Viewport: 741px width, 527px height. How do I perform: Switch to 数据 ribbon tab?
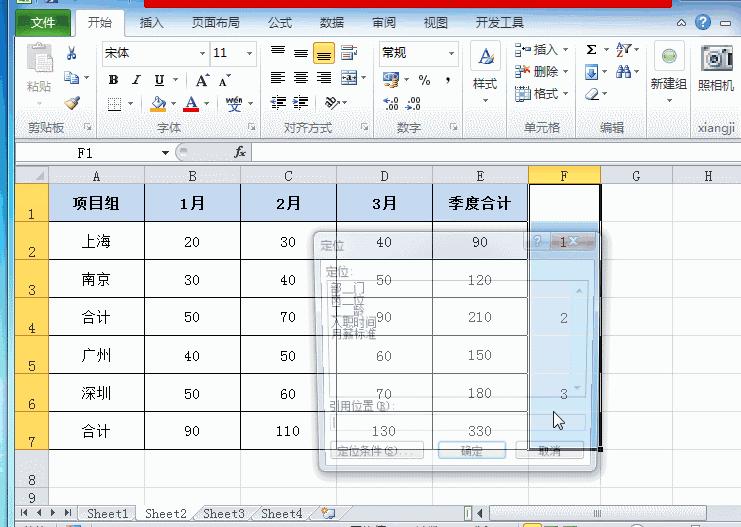pos(331,23)
